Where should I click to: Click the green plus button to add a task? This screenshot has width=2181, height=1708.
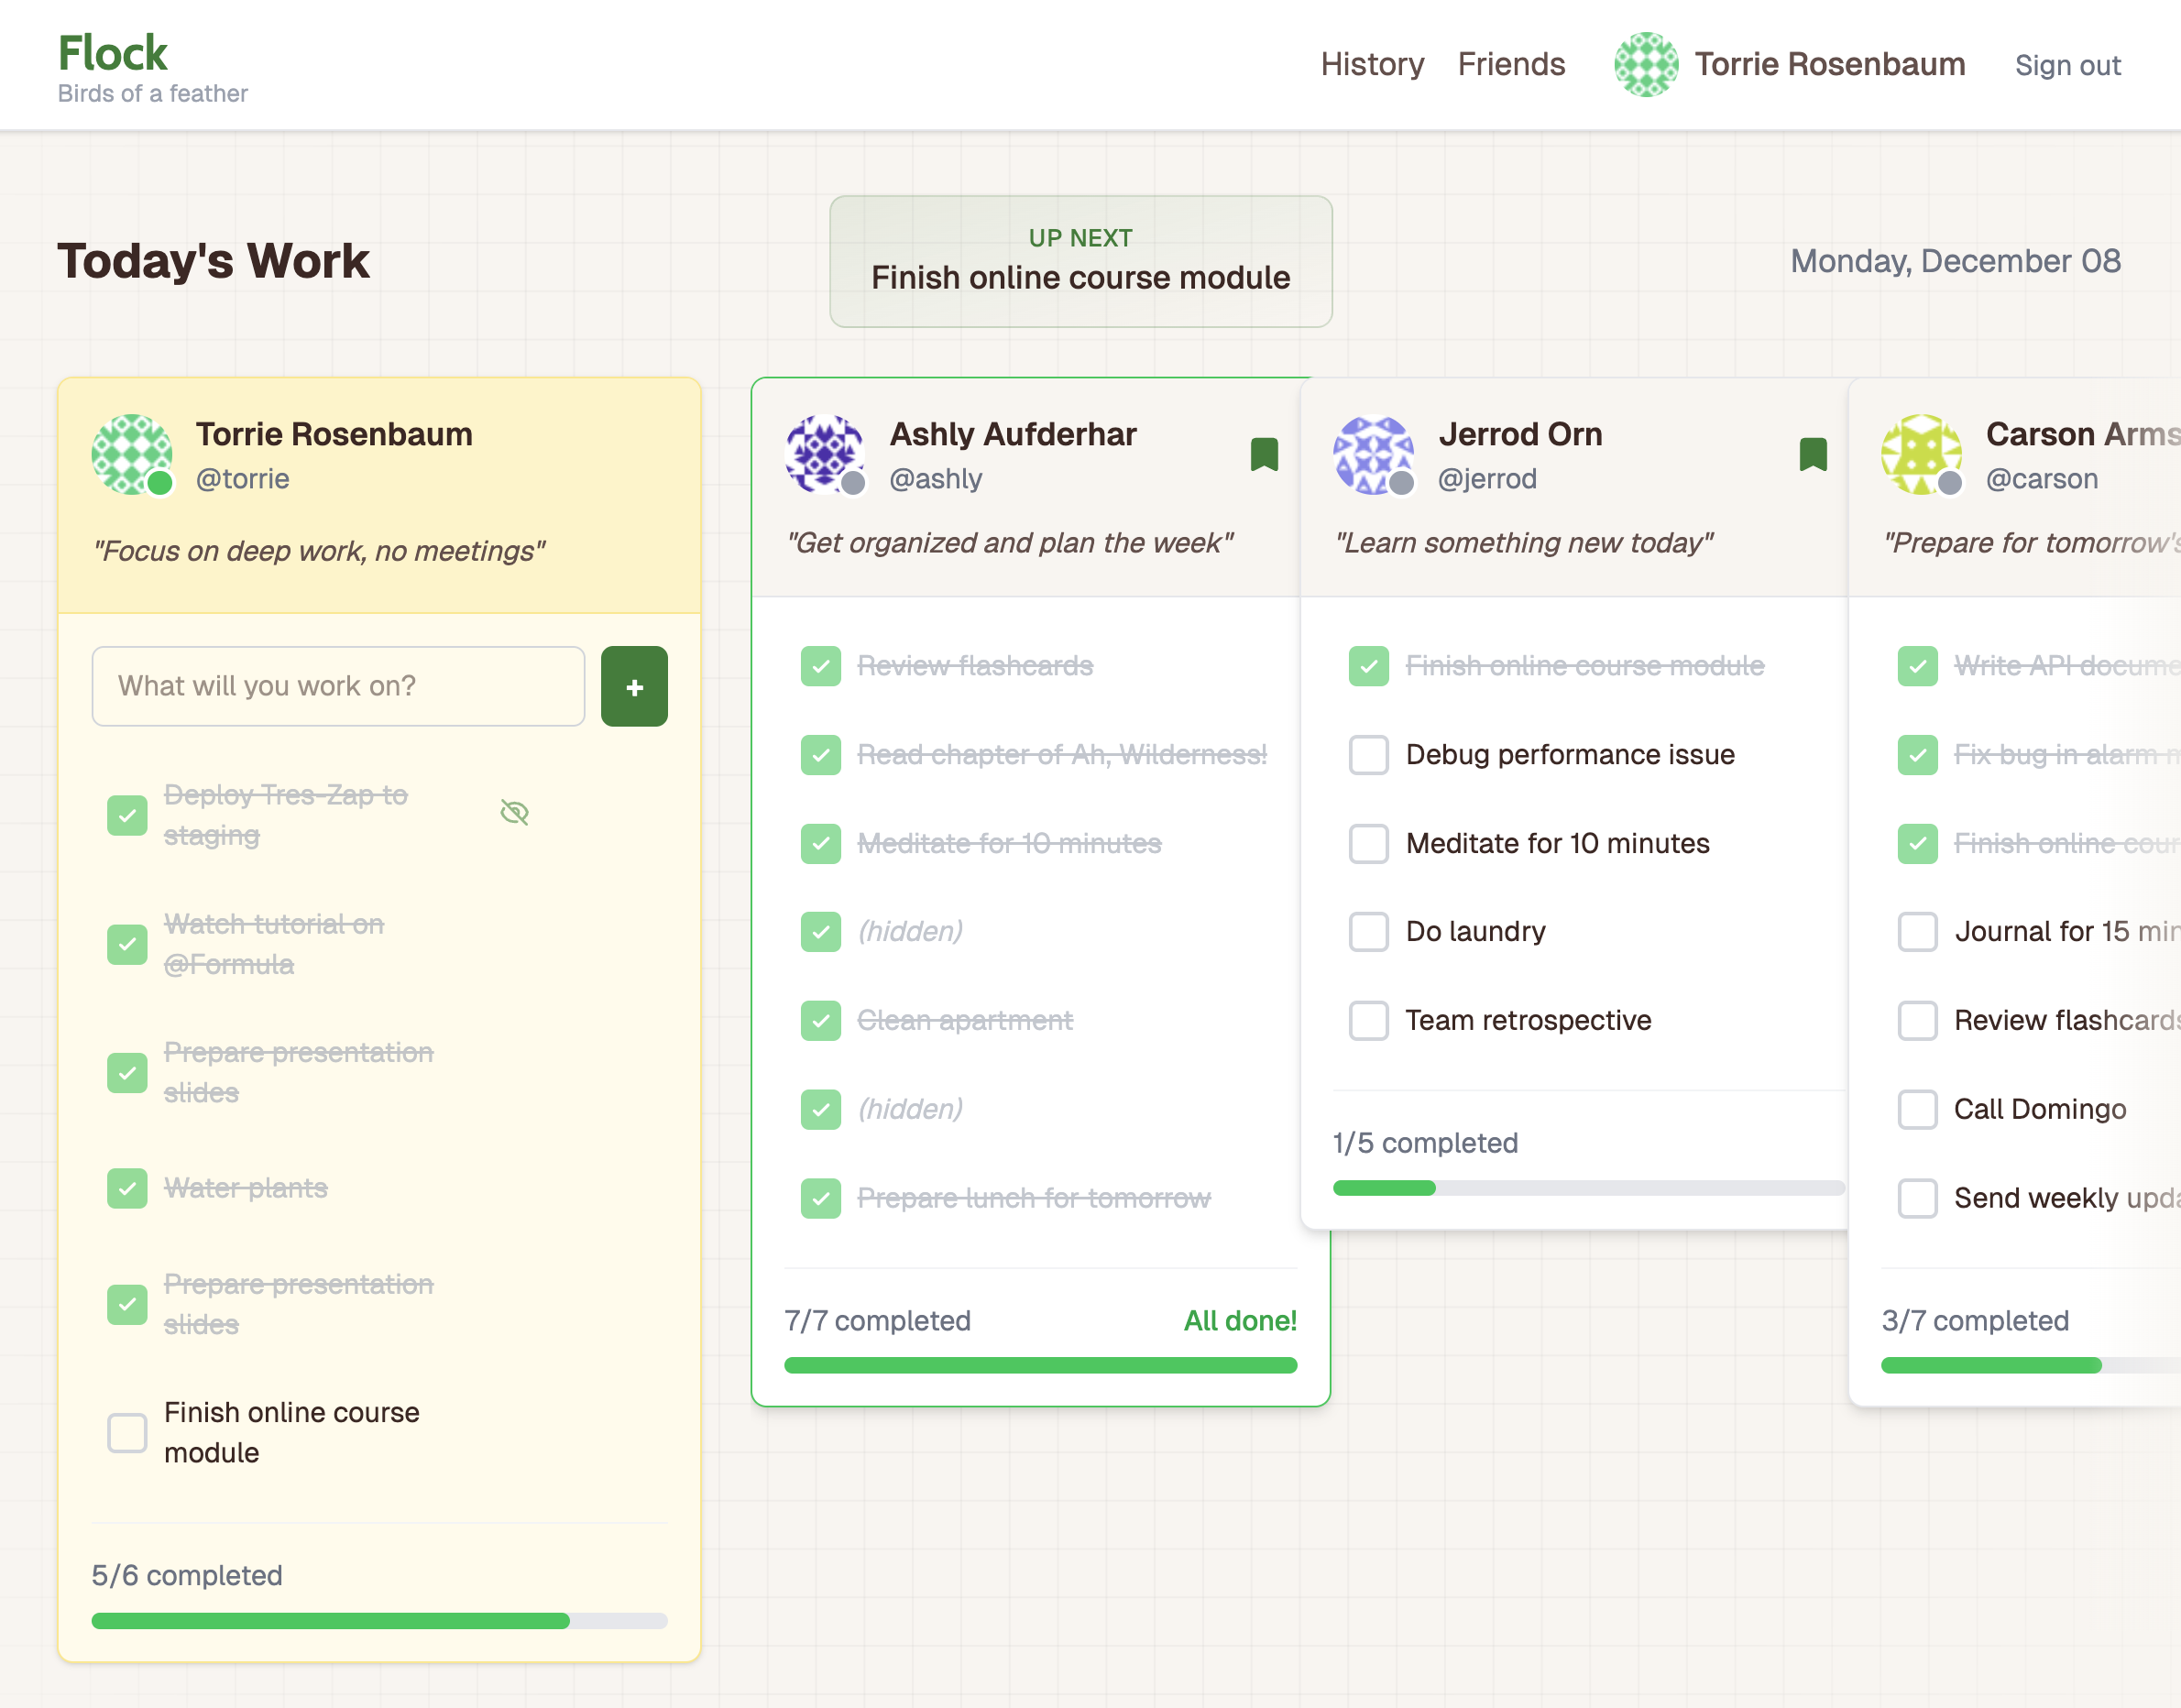point(633,686)
